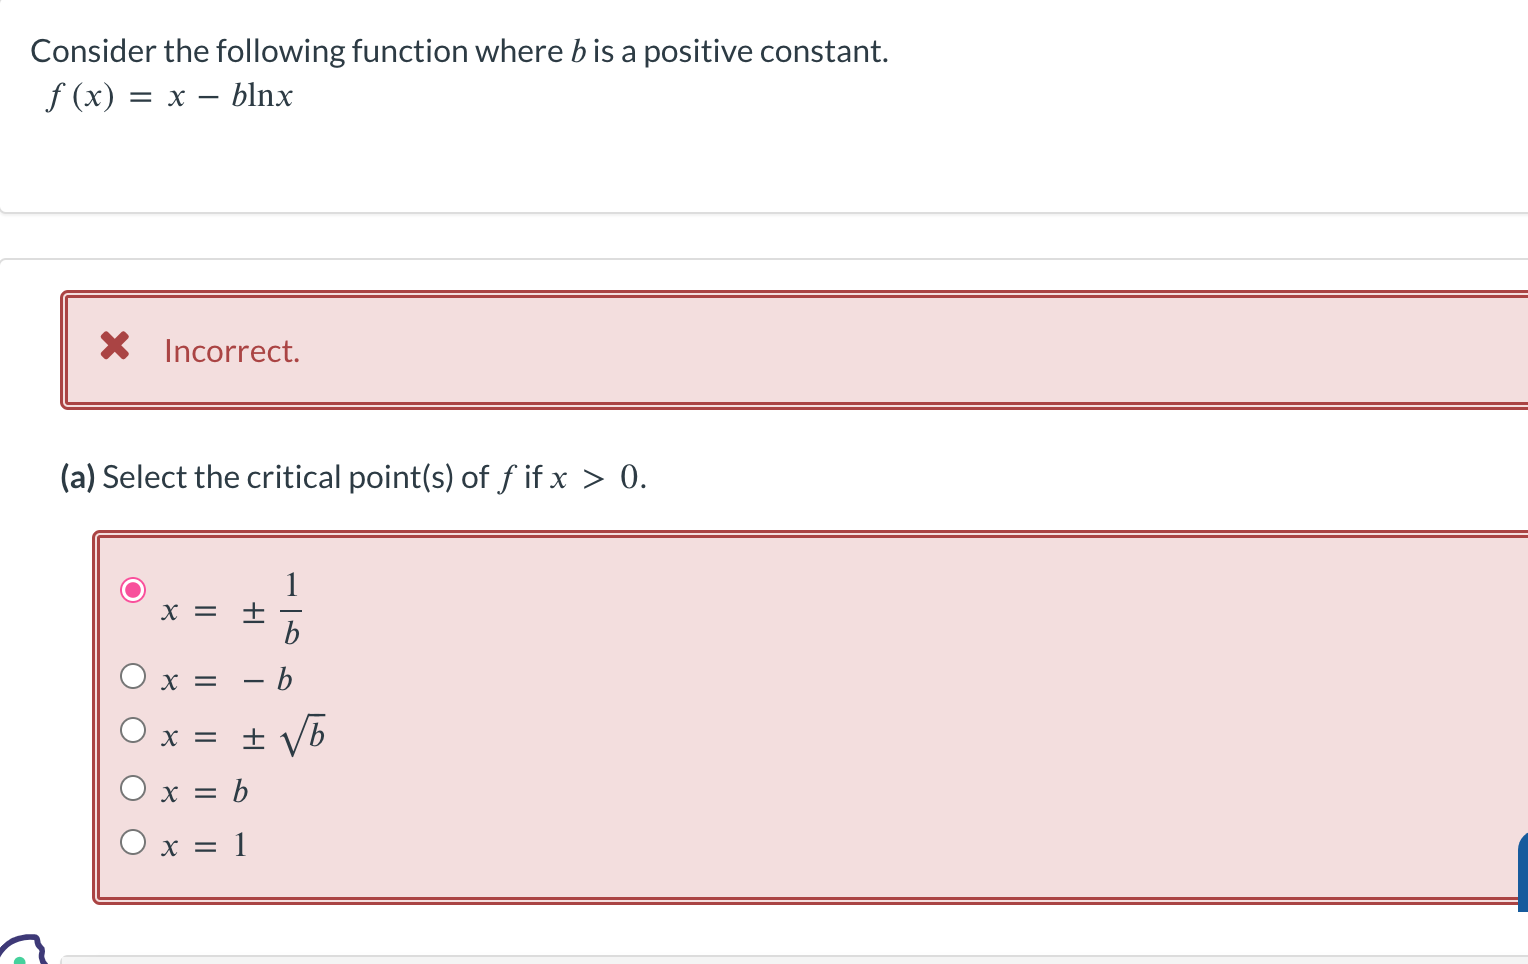
Task: Click the currently selected ±1/b radio button
Action: tap(132, 590)
